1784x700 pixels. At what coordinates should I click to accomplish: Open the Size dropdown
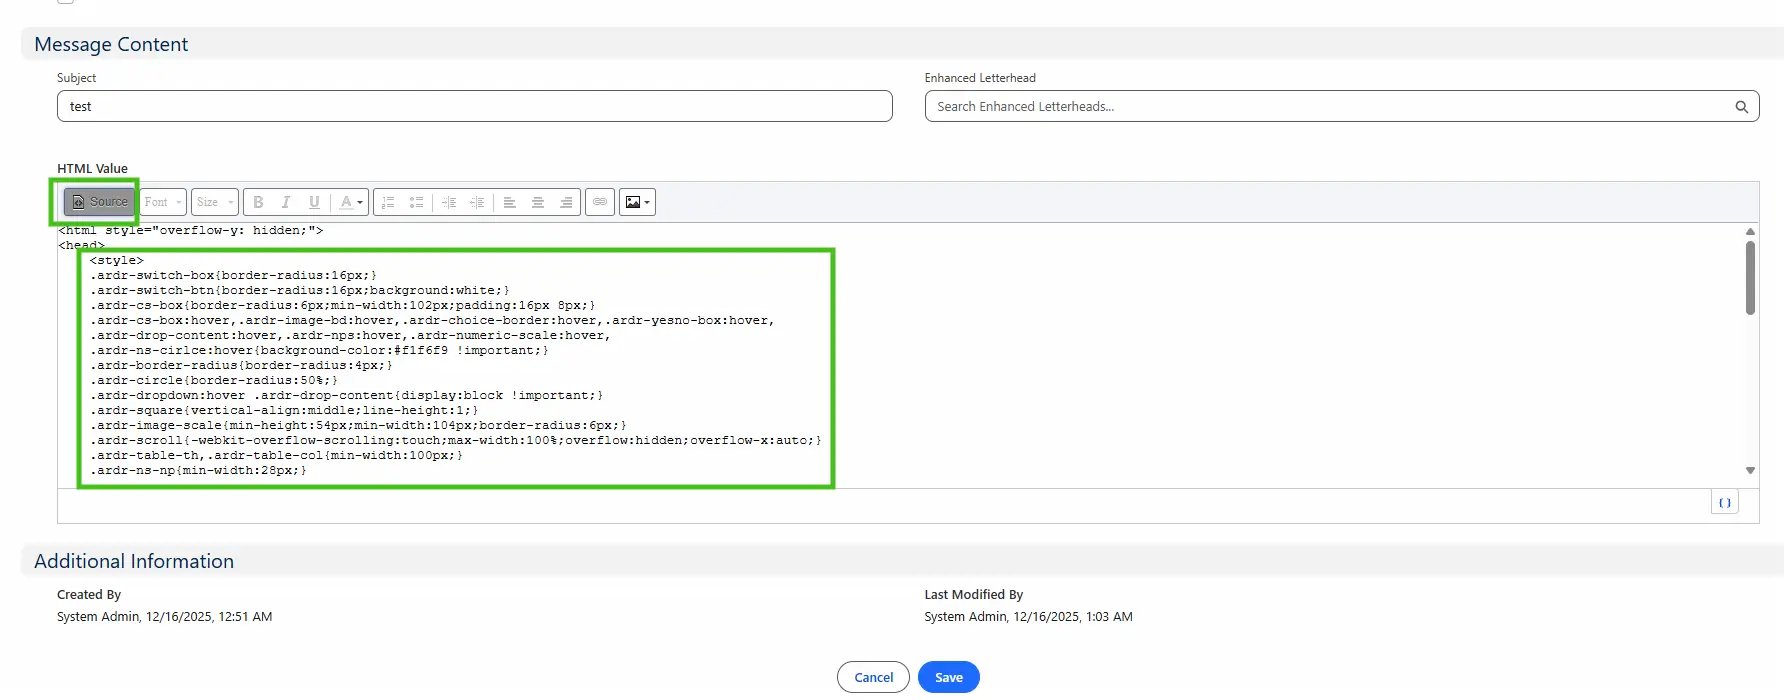point(215,202)
